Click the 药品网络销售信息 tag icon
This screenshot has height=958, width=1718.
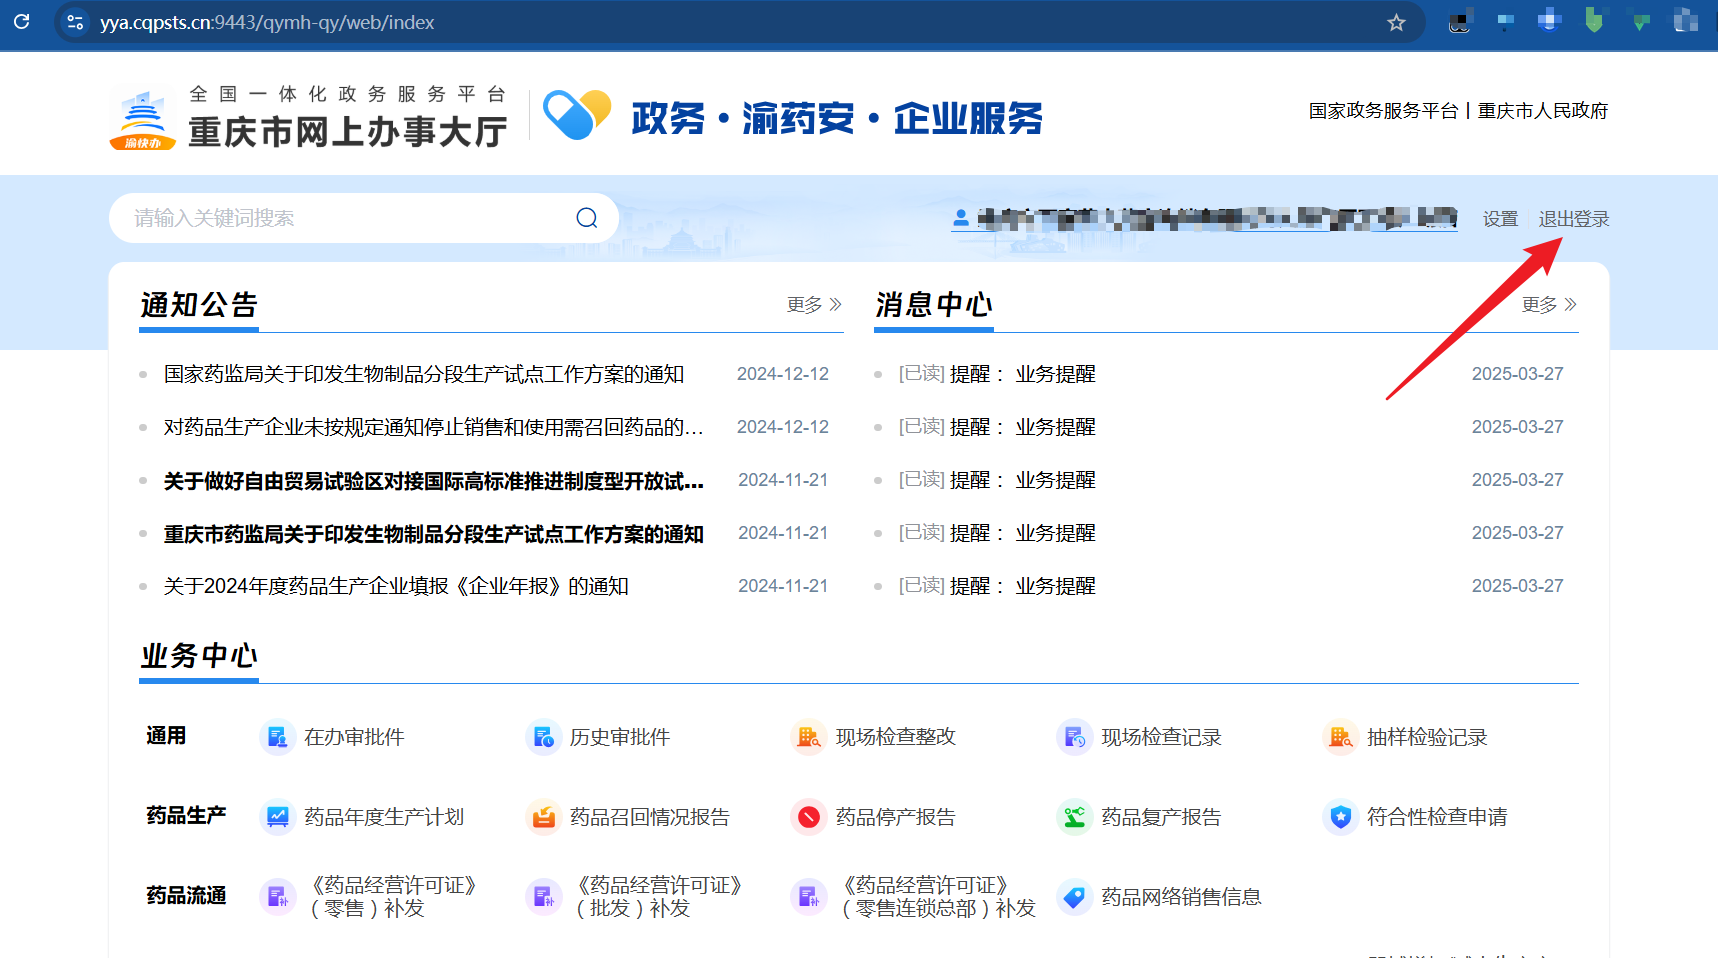pyautogui.click(x=1074, y=897)
